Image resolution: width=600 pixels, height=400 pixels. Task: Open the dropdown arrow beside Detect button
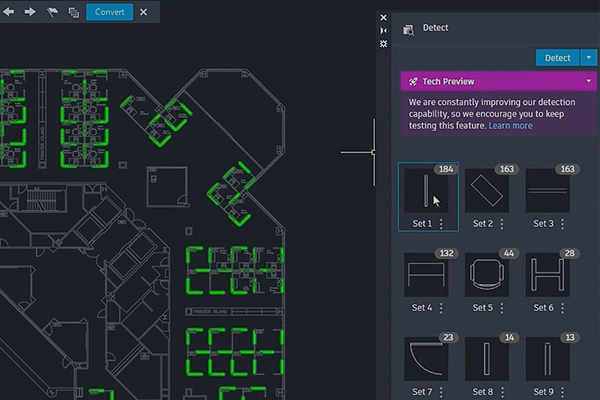point(588,58)
